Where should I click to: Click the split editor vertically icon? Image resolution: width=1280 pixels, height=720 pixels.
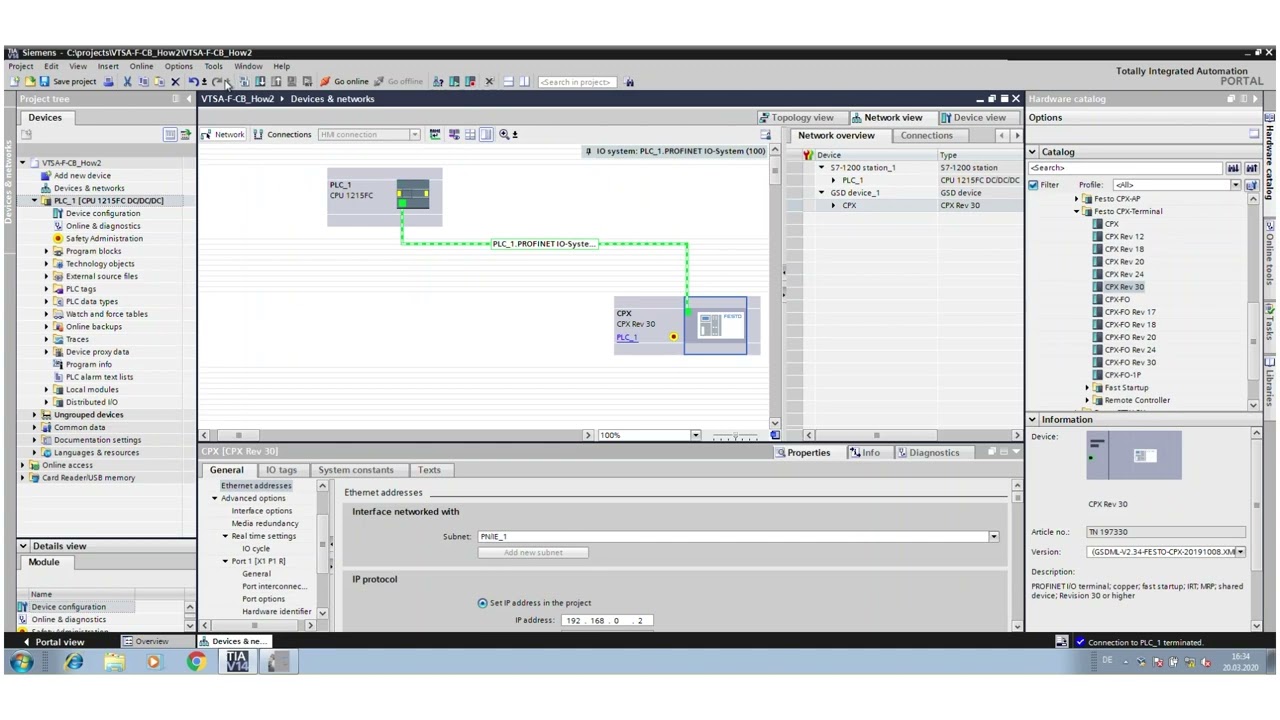(524, 82)
